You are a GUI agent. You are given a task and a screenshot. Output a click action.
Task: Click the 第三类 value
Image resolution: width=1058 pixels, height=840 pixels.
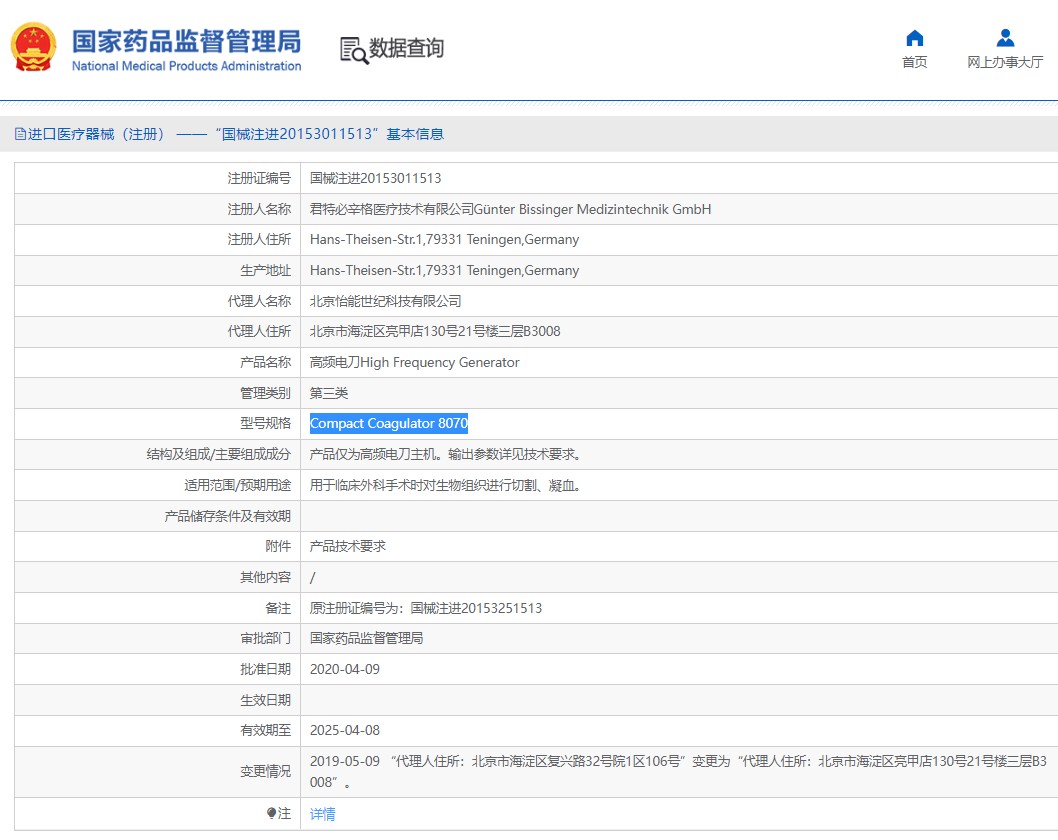(329, 393)
